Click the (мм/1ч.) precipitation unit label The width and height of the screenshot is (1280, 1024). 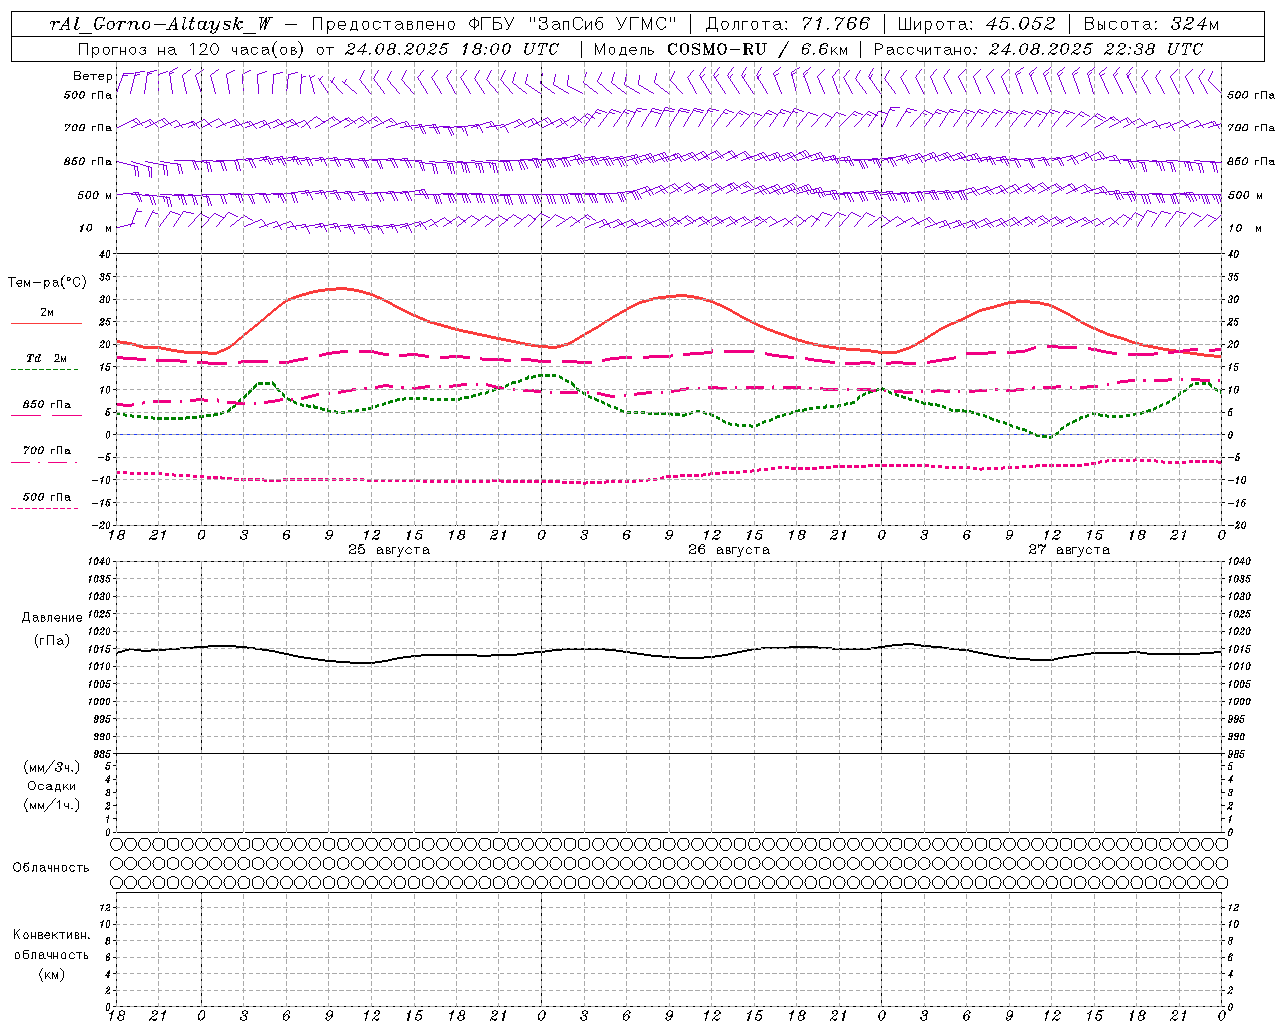coord(51,805)
